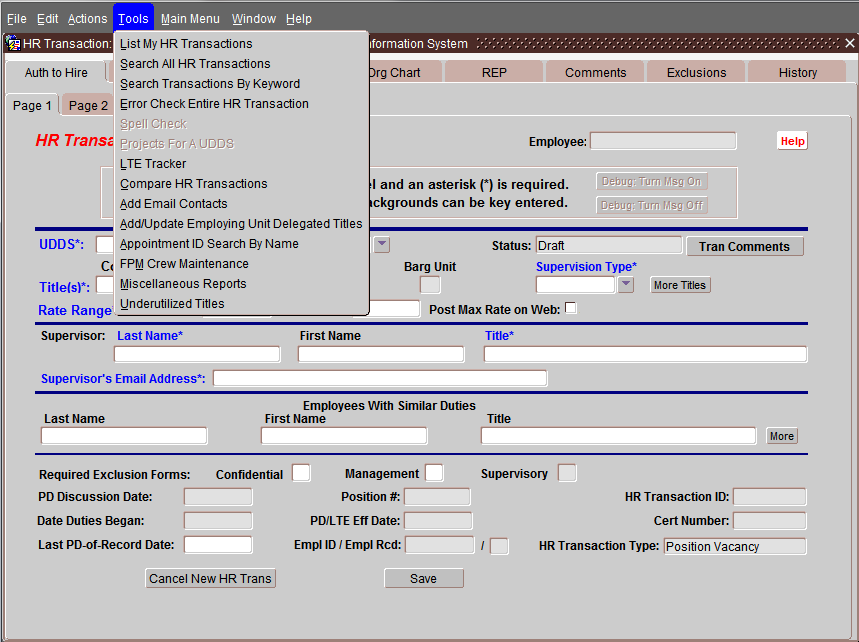Select Add/Update Employing Unit Delegated Titles

tap(241, 223)
